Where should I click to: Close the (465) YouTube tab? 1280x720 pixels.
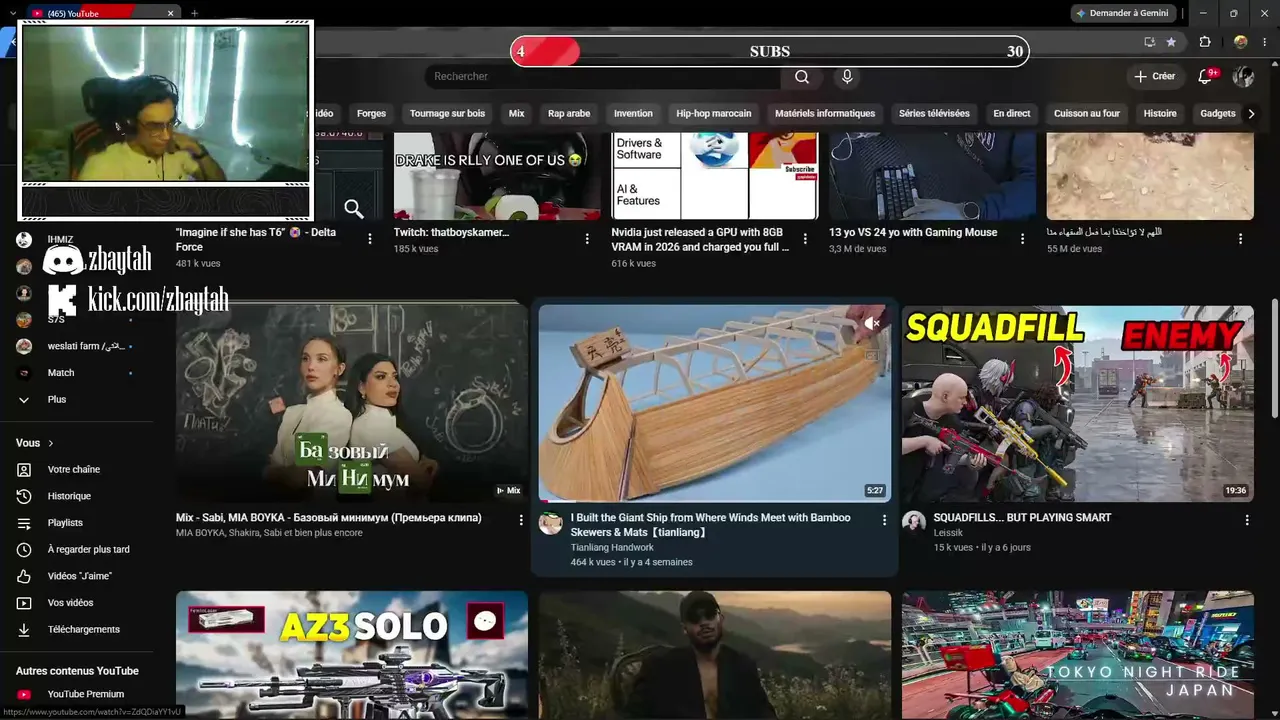coord(171,13)
